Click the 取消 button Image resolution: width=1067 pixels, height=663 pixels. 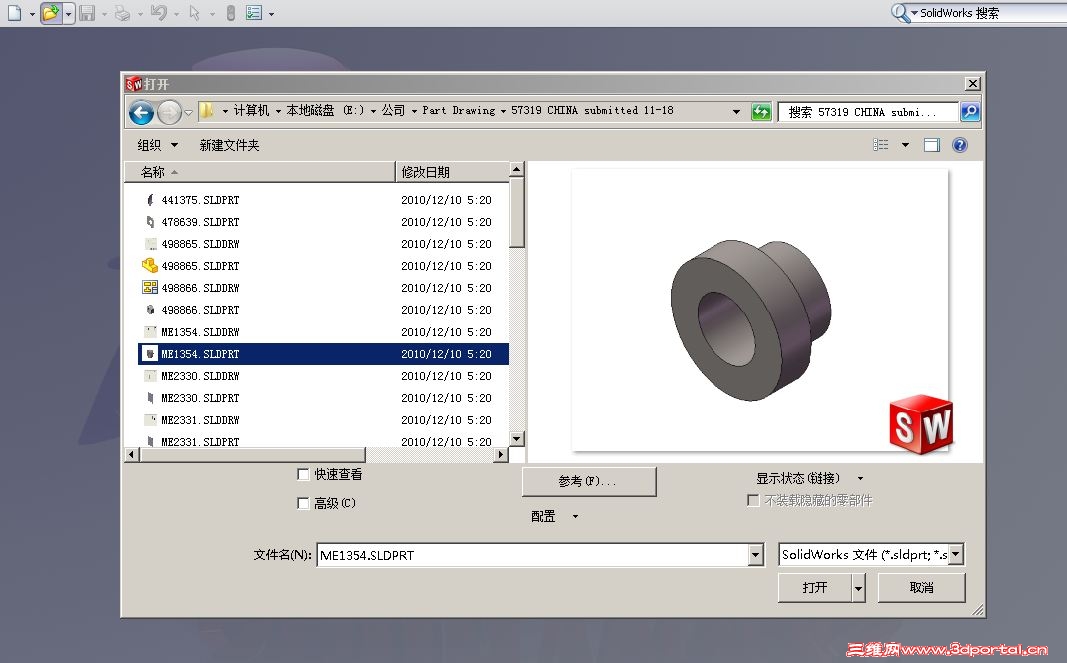[921, 587]
